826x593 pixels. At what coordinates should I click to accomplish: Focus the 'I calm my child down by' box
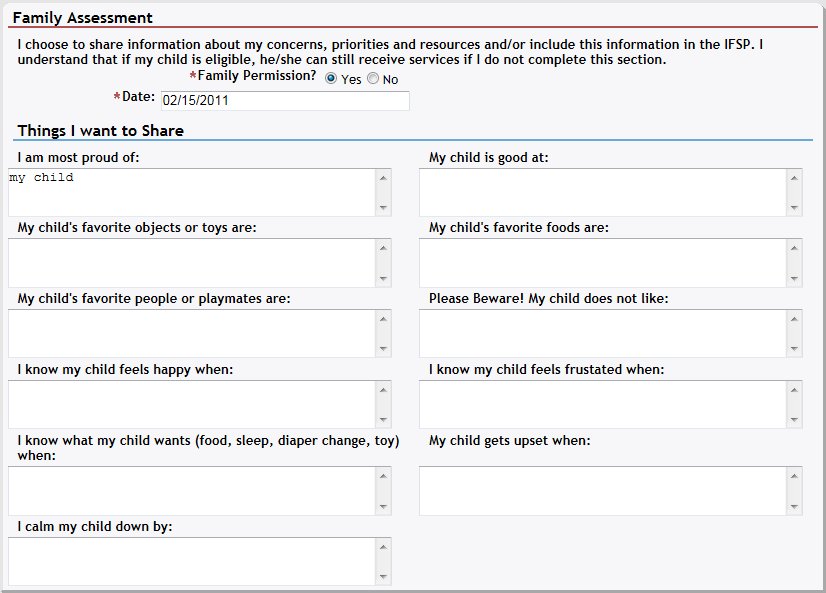tap(191, 561)
